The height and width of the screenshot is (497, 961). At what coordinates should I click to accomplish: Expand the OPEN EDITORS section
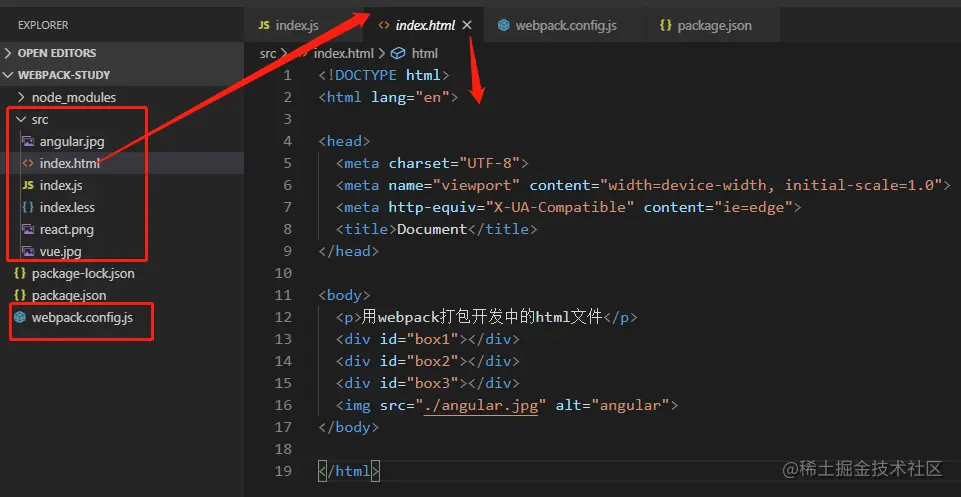pos(123,53)
